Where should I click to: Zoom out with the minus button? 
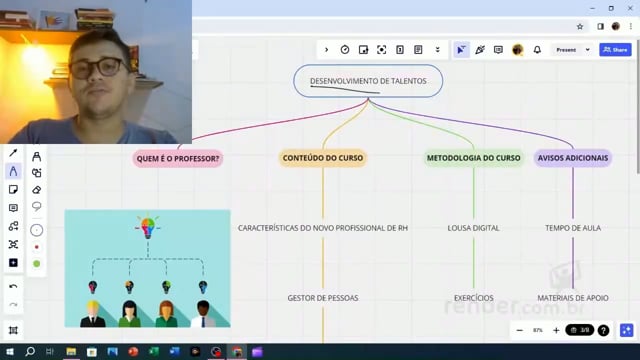[x=520, y=330]
